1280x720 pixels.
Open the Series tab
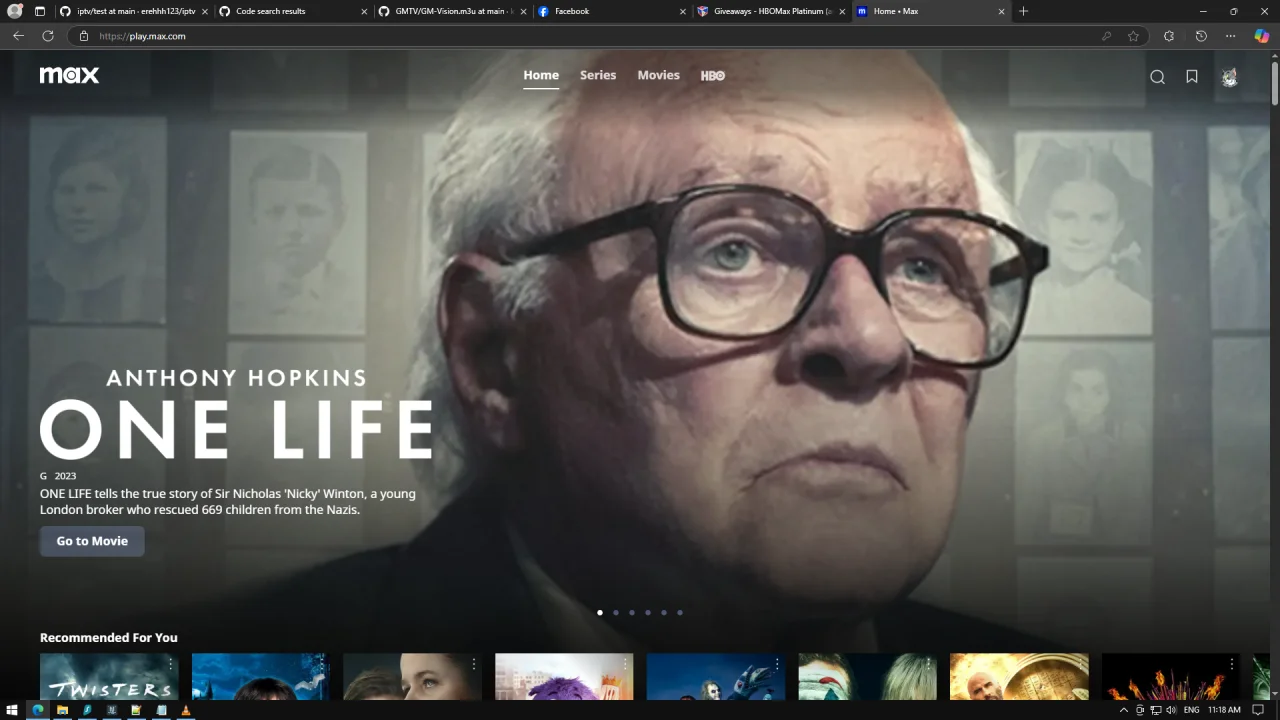point(598,75)
